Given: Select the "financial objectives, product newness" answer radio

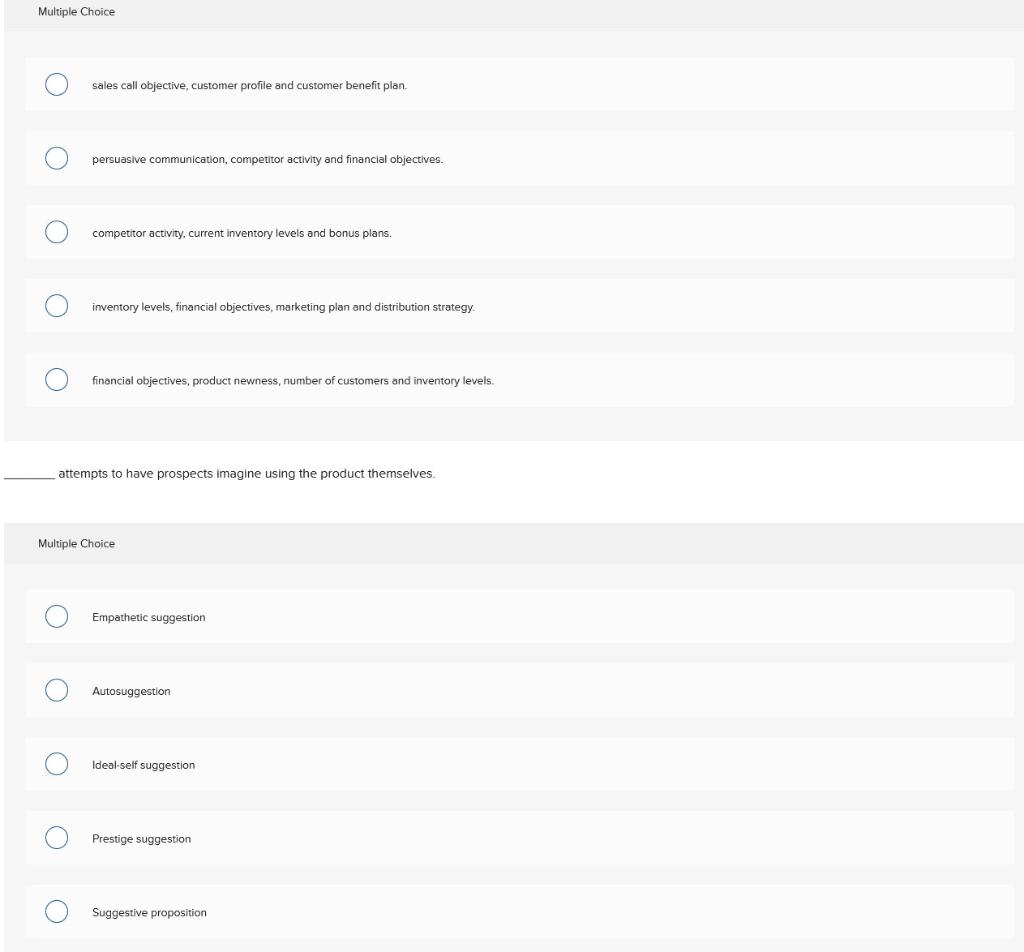Looking at the screenshot, I should coord(57,379).
